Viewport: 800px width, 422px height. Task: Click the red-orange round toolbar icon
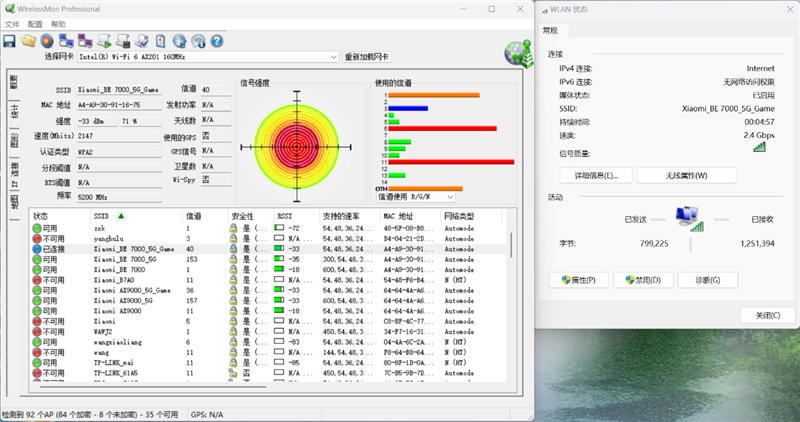click(x=46, y=41)
